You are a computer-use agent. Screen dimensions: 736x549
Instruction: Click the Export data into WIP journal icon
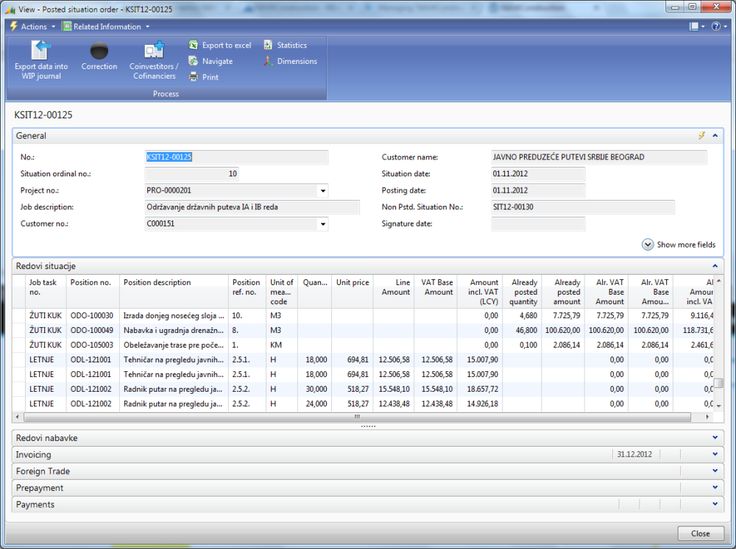click(x=40, y=50)
